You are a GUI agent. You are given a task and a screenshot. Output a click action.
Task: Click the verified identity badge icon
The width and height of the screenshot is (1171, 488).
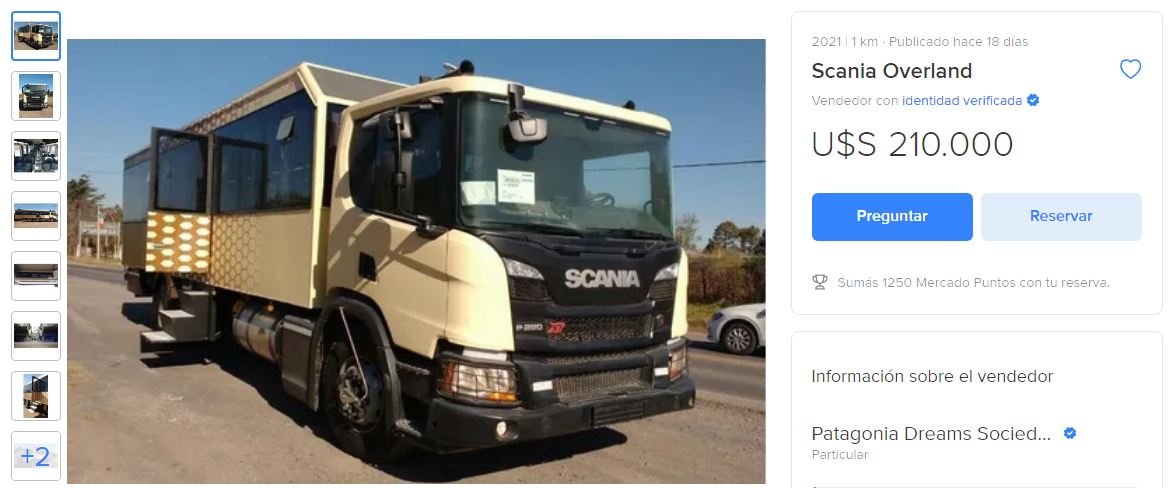[1033, 100]
